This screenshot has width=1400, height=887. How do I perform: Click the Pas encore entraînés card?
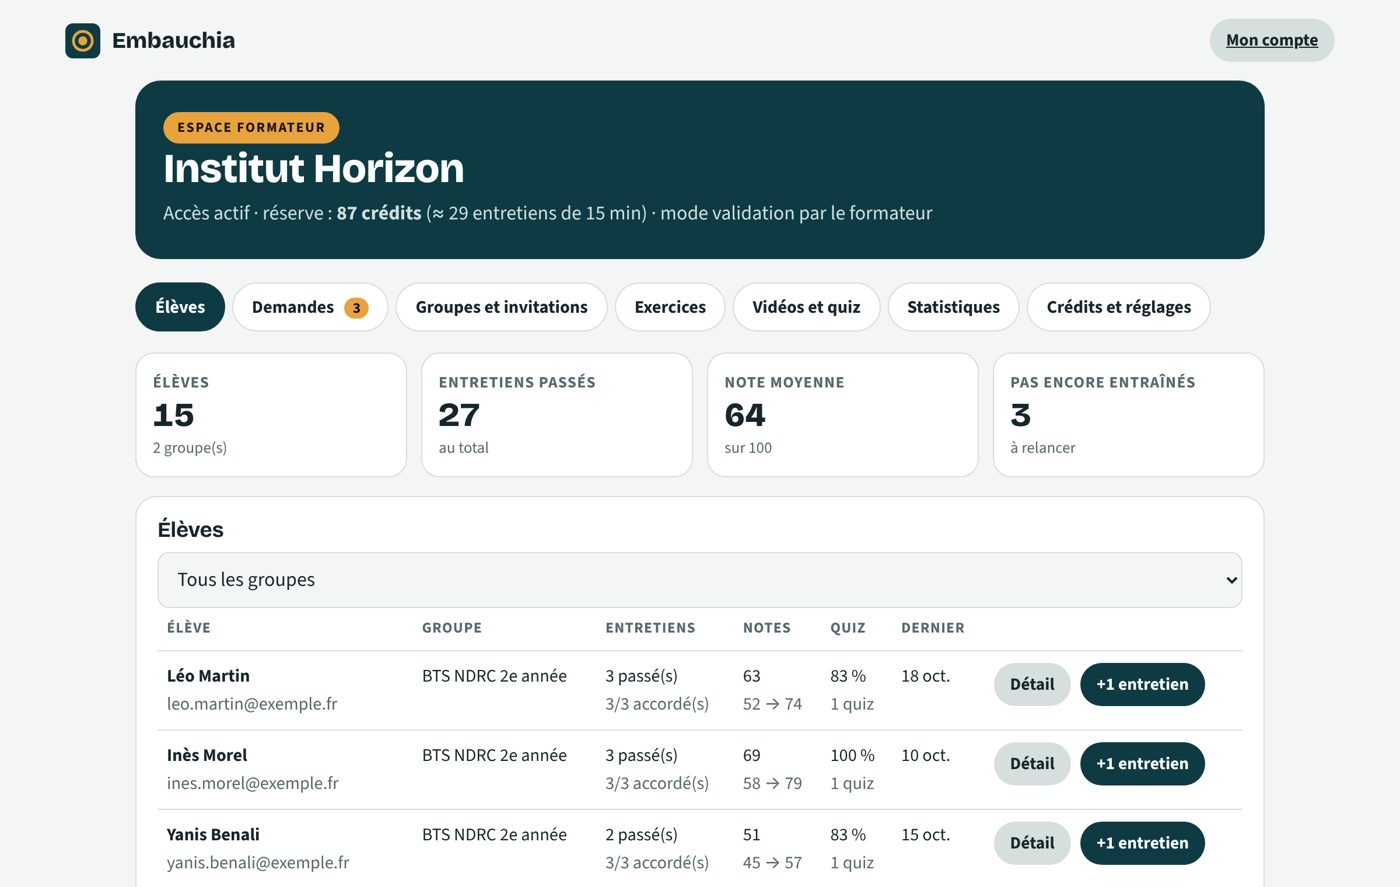click(x=1129, y=415)
